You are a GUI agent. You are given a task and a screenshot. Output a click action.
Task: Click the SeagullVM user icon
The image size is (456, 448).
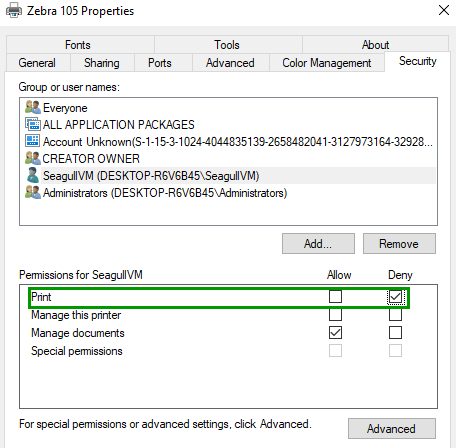click(x=33, y=175)
